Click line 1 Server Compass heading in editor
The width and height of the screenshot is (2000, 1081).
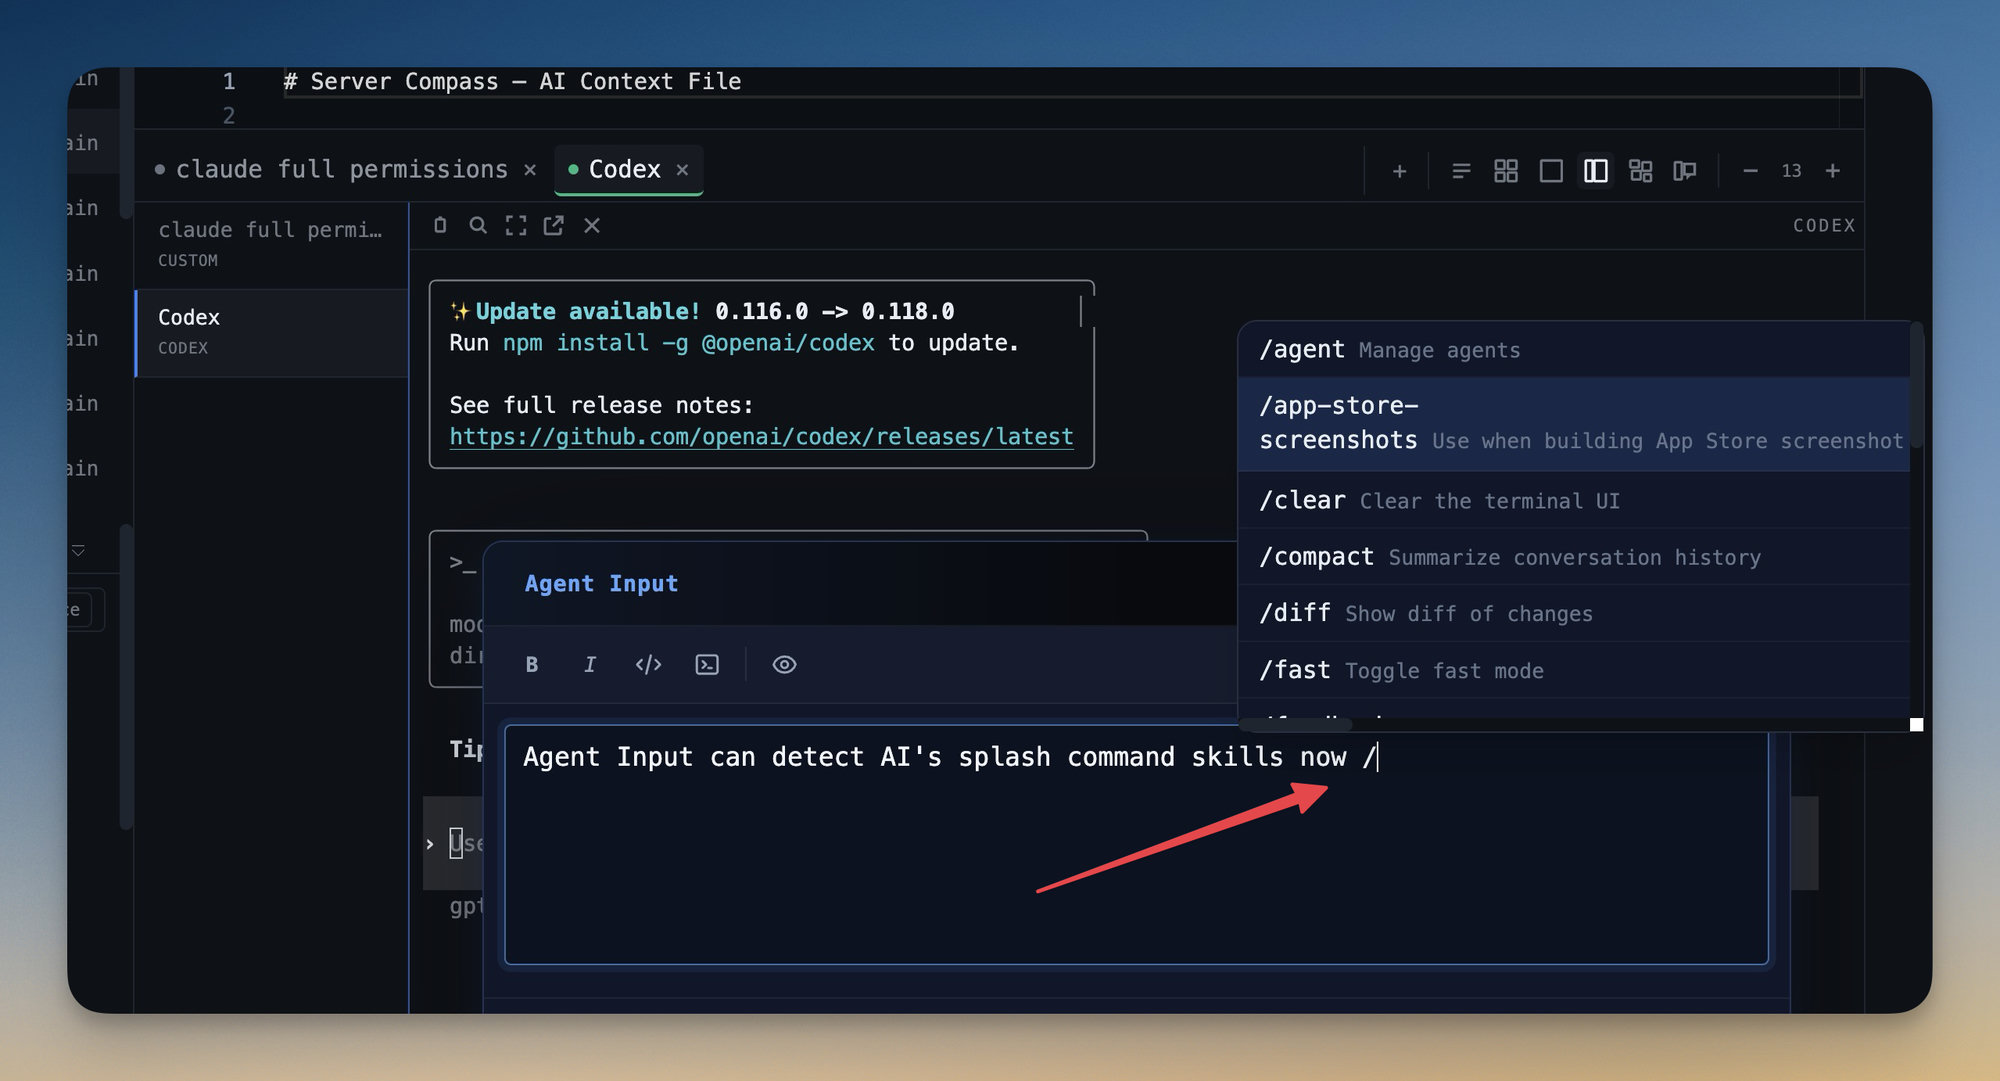click(x=512, y=82)
